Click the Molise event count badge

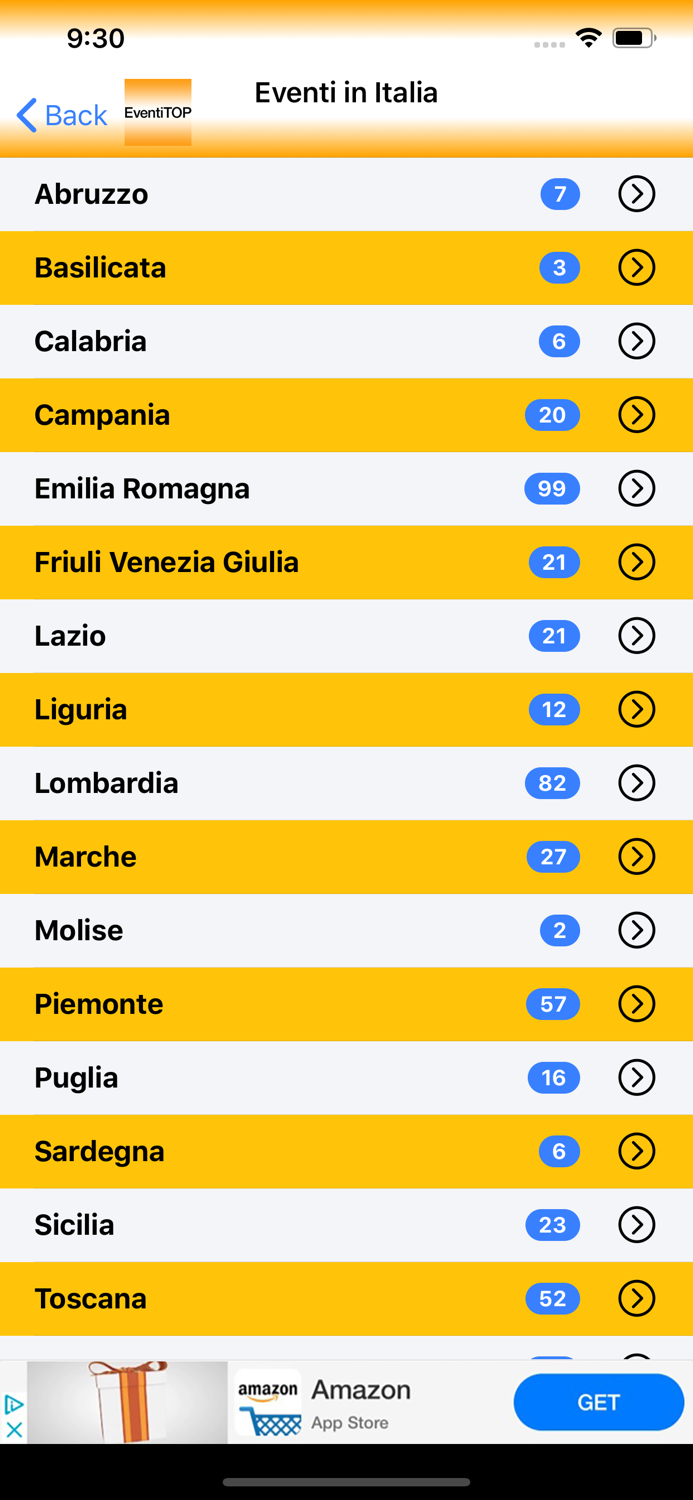pos(559,930)
